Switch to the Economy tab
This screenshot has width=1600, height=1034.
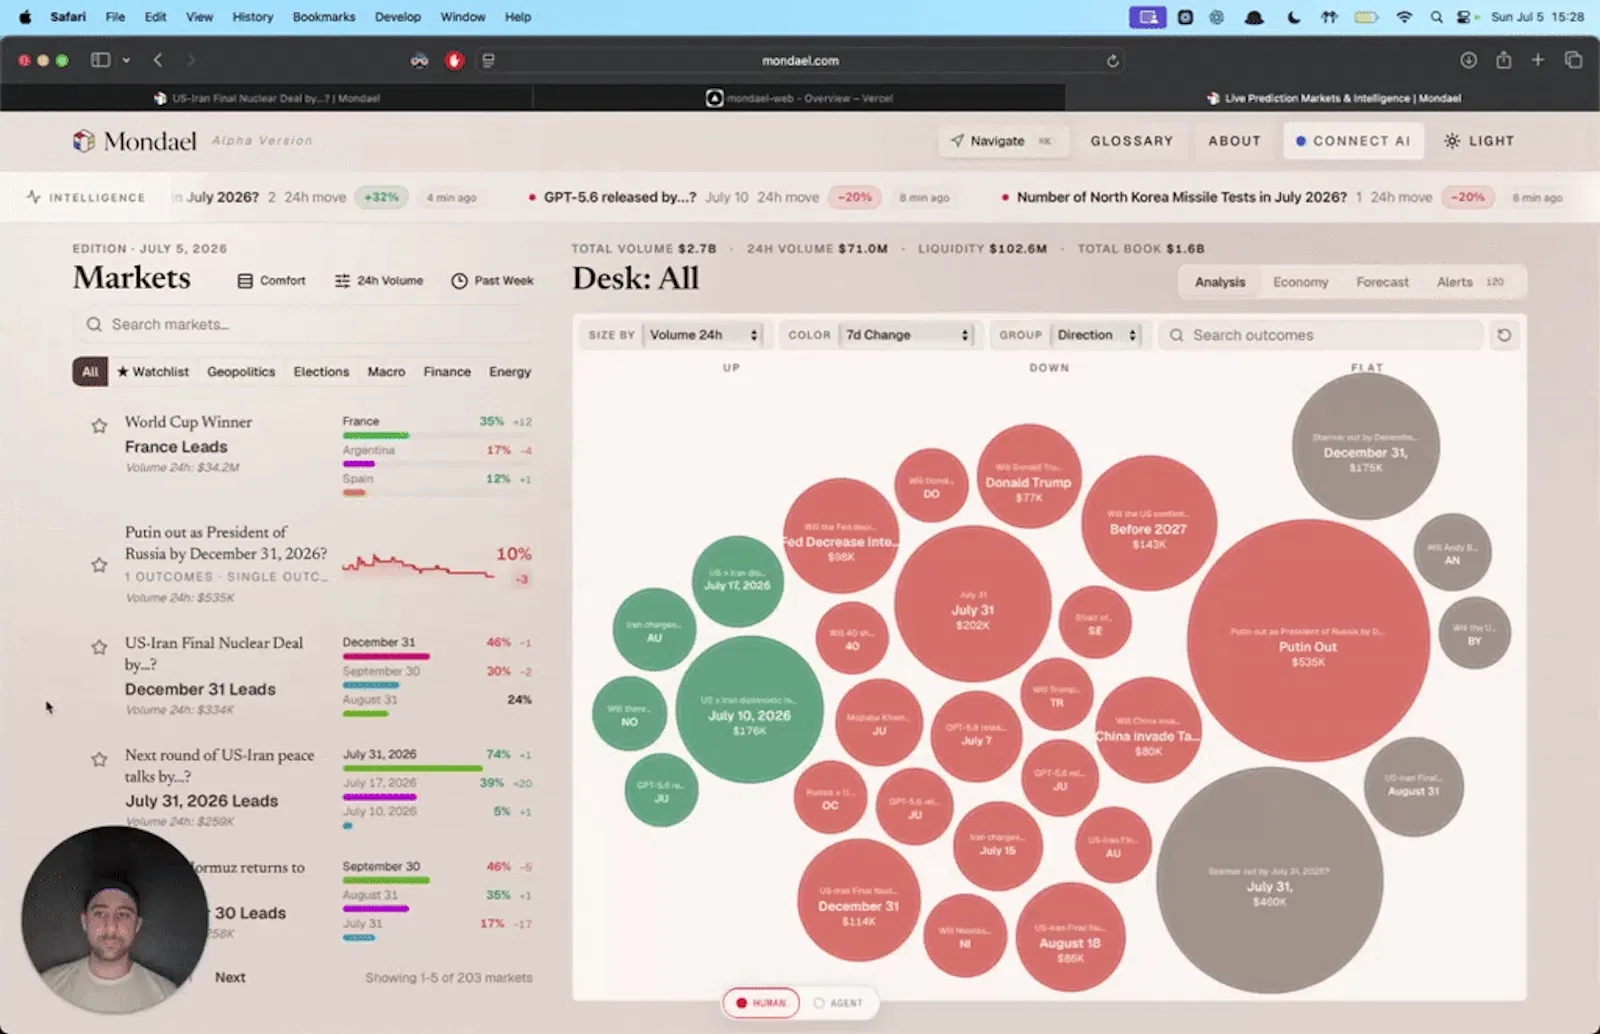point(1300,282)
